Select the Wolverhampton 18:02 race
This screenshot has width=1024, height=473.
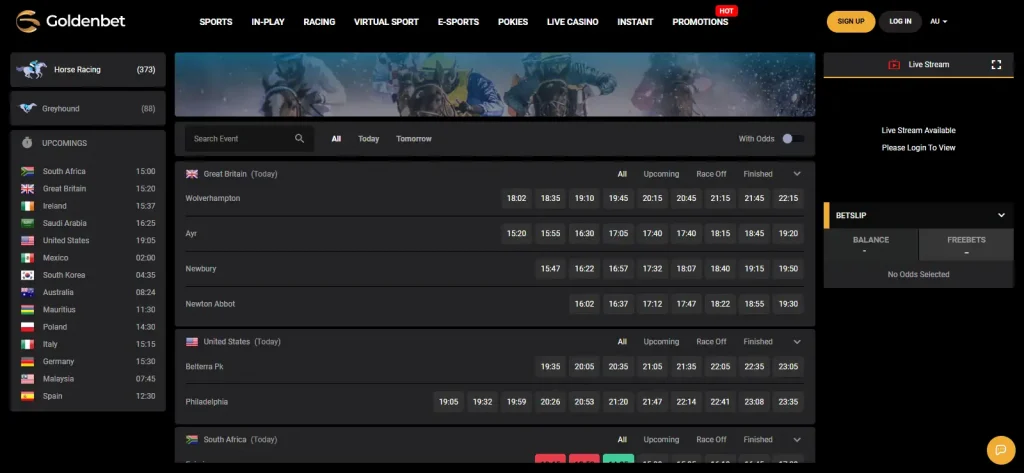pyautogui.click(x=517, y=198)
